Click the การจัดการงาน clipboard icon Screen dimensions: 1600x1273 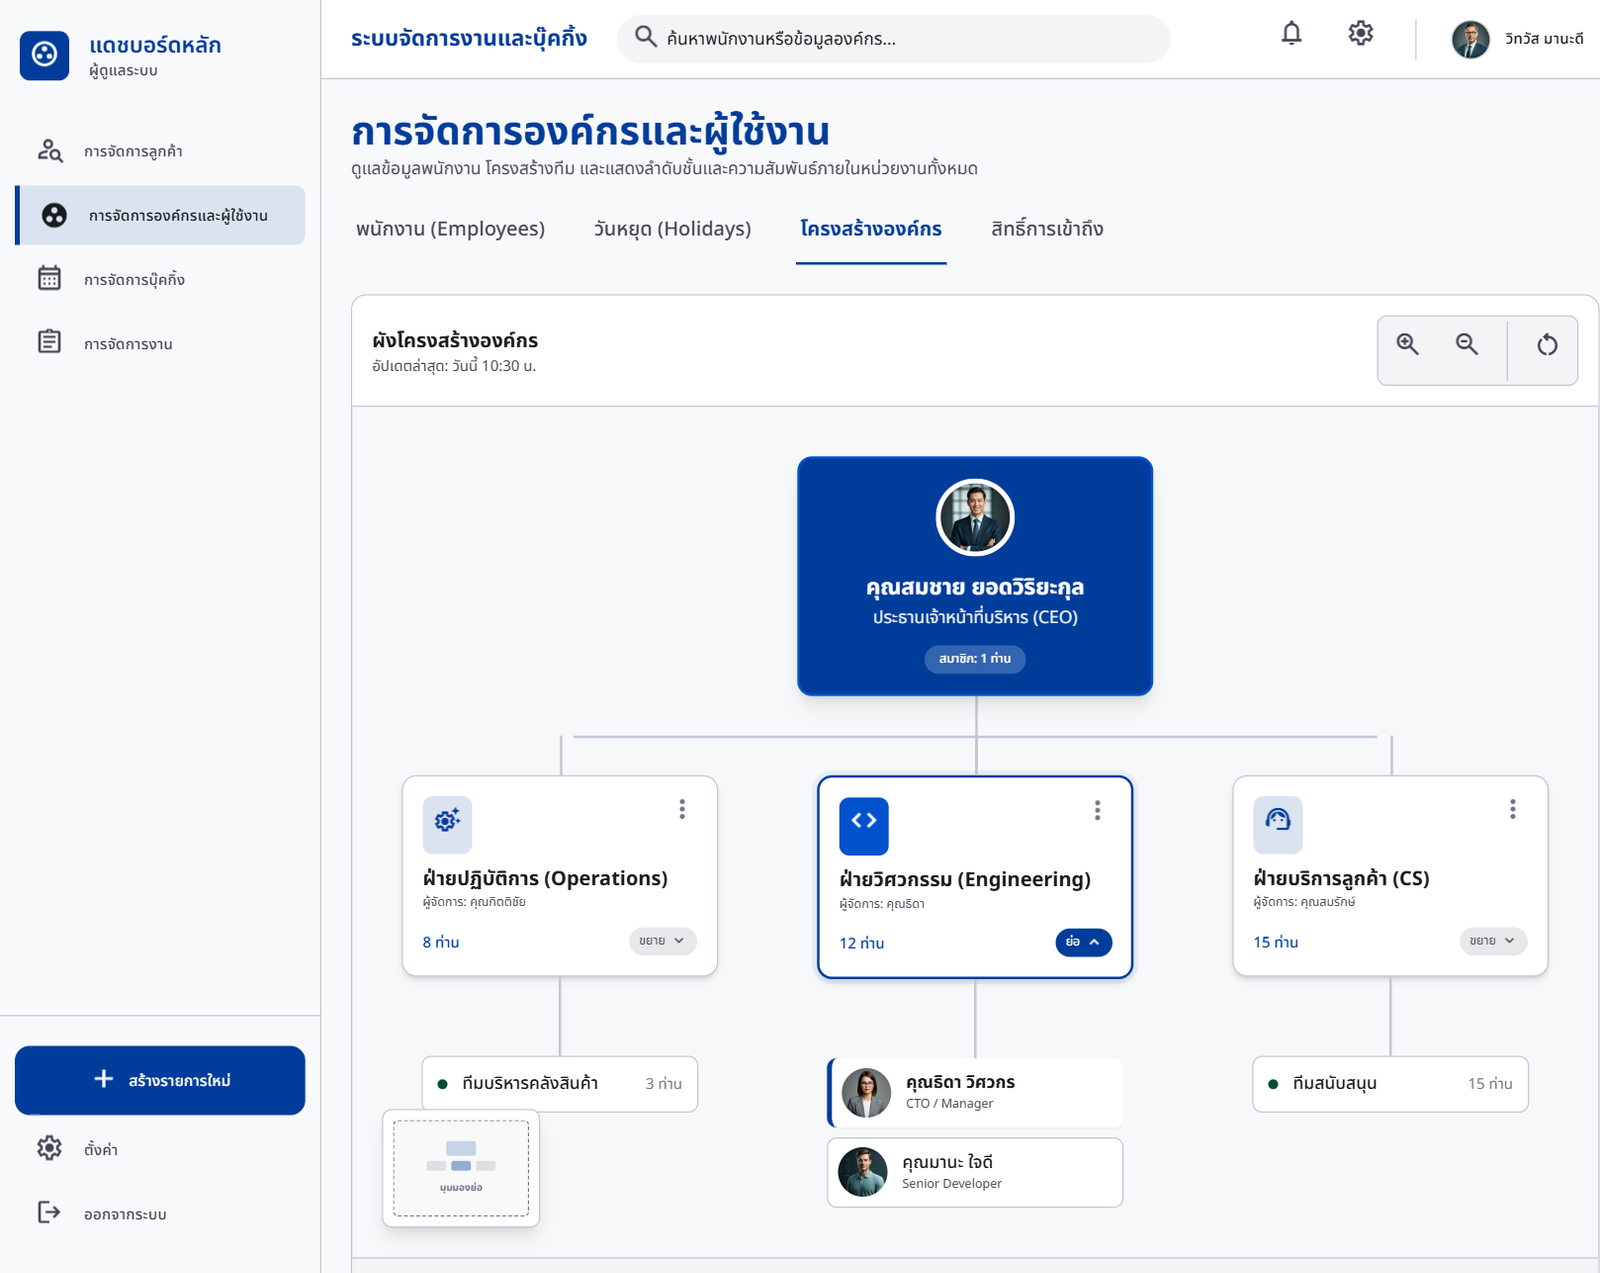tap(50, 342)
